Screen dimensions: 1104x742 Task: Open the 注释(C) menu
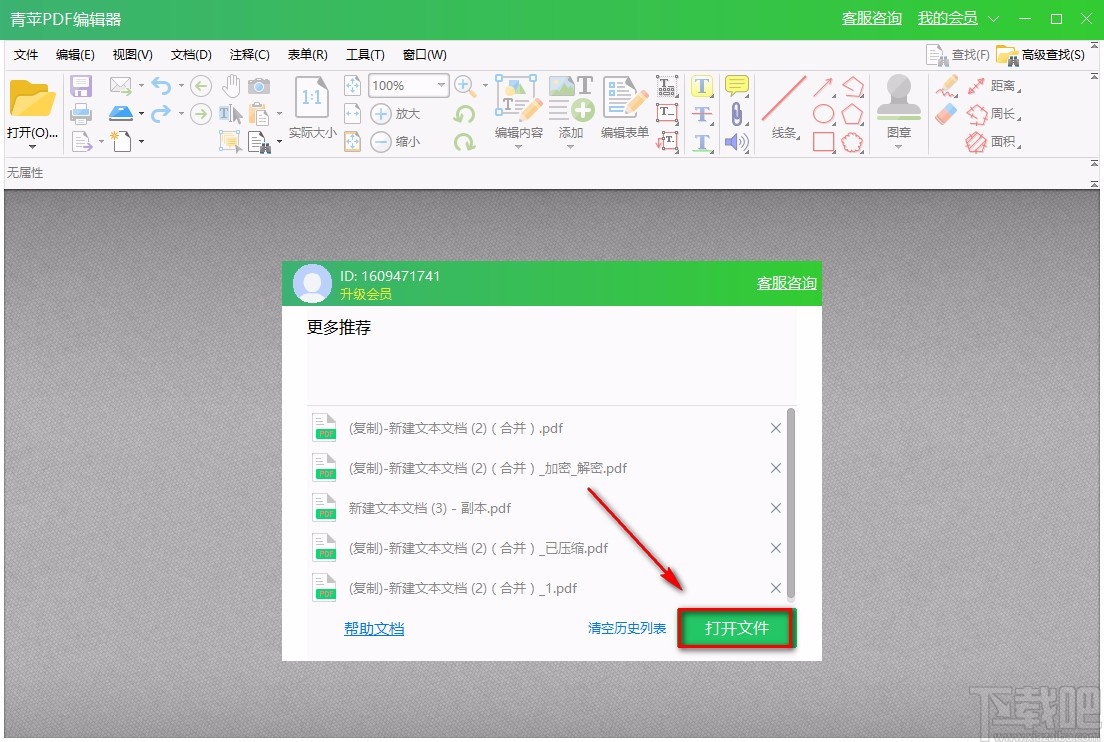point(248,55)
